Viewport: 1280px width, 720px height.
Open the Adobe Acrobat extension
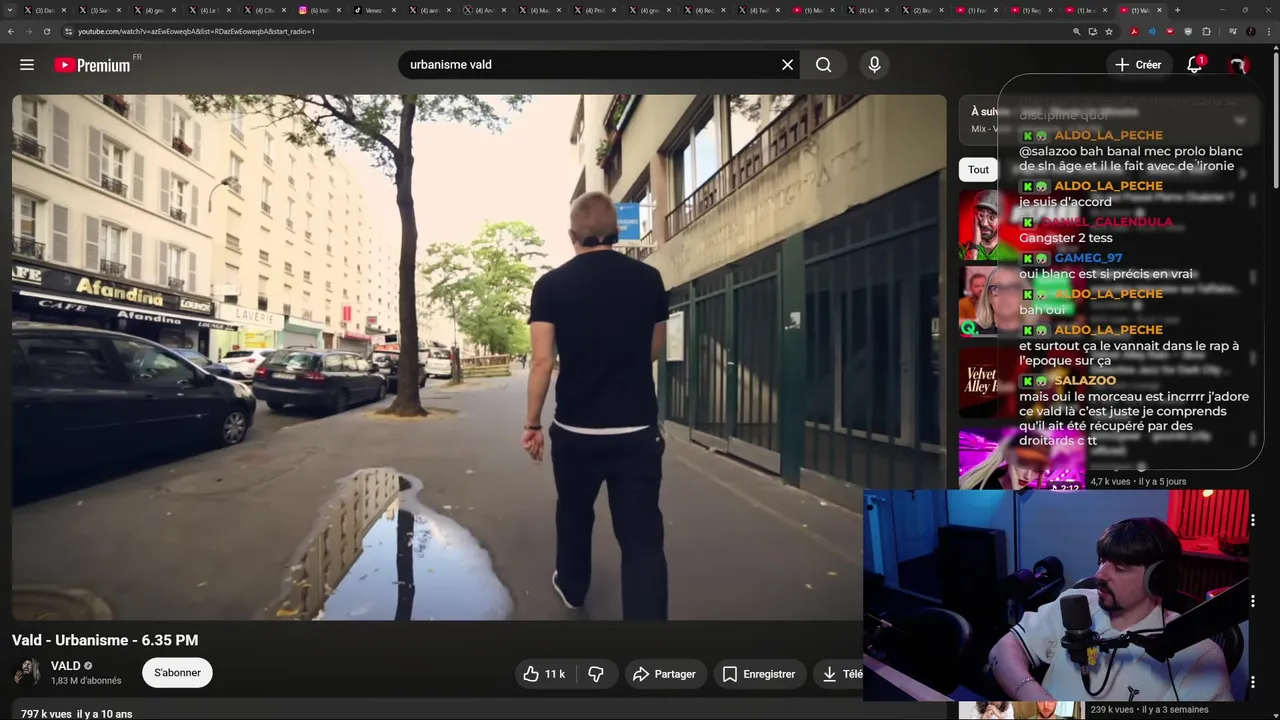point(1133,31)
